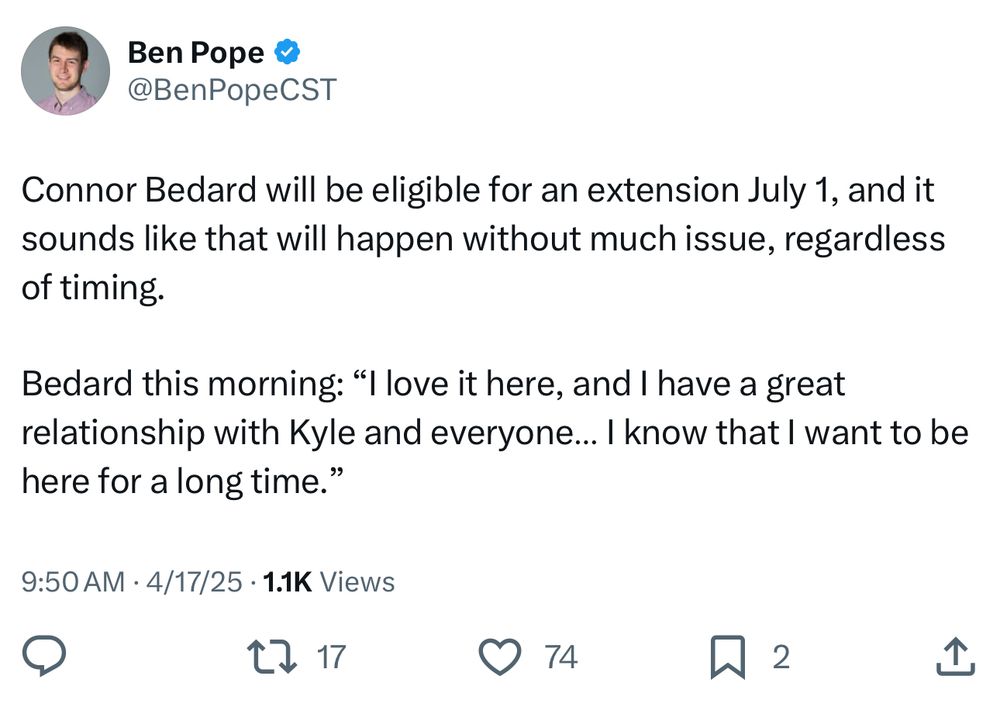
Task: Click the first paragraph about Bedard's extension
Action: pos(480,239)
